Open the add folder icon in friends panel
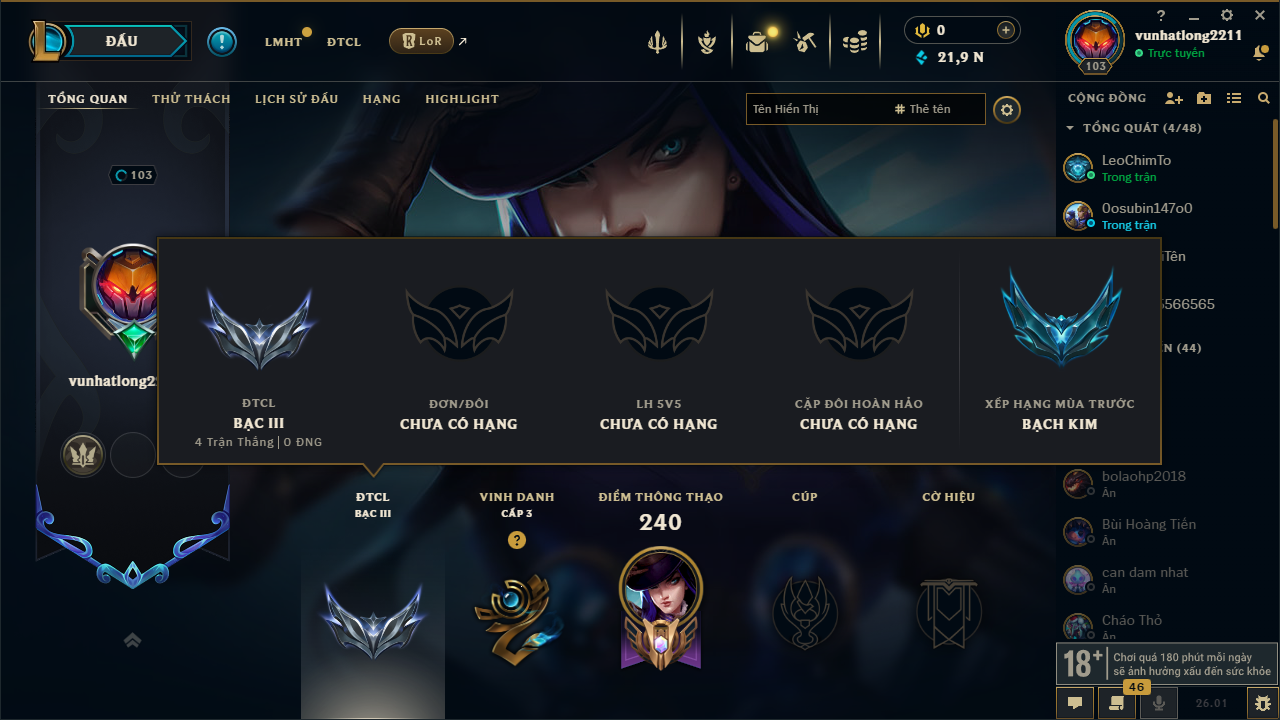 click(1204, 98)
